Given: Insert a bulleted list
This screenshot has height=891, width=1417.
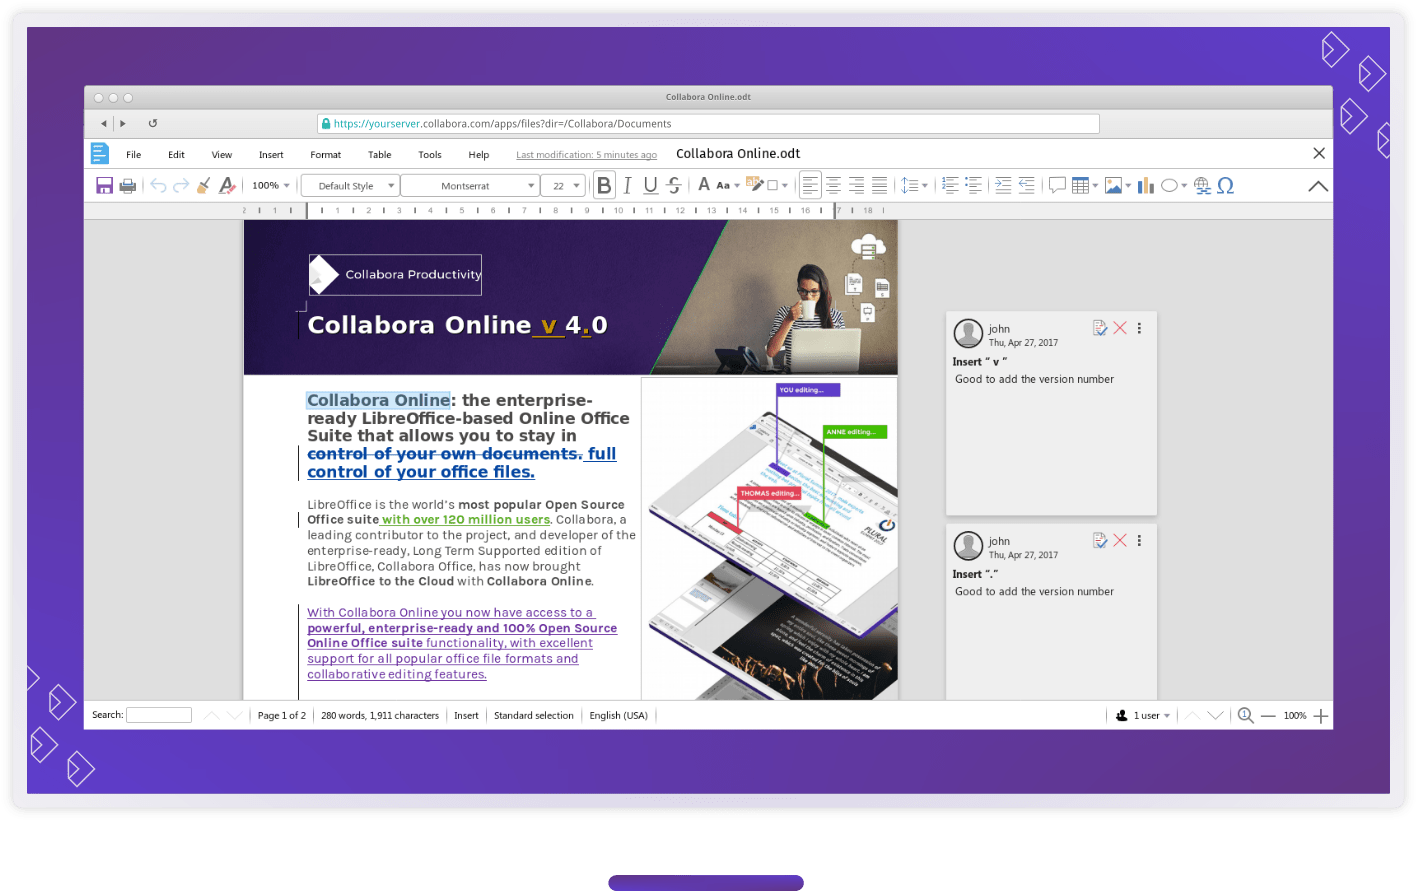Looking at the screenshot, I should click(973, 185).
